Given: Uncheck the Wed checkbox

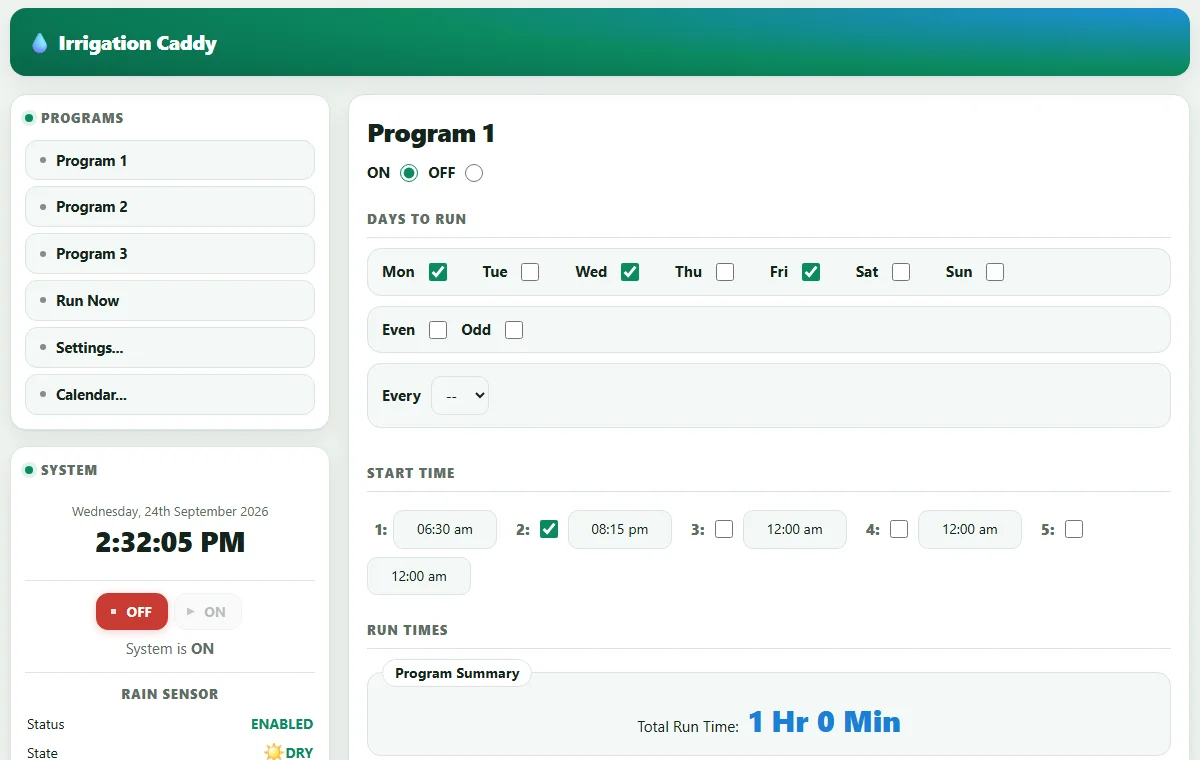Looking at the screenshot, I should 630,272.
